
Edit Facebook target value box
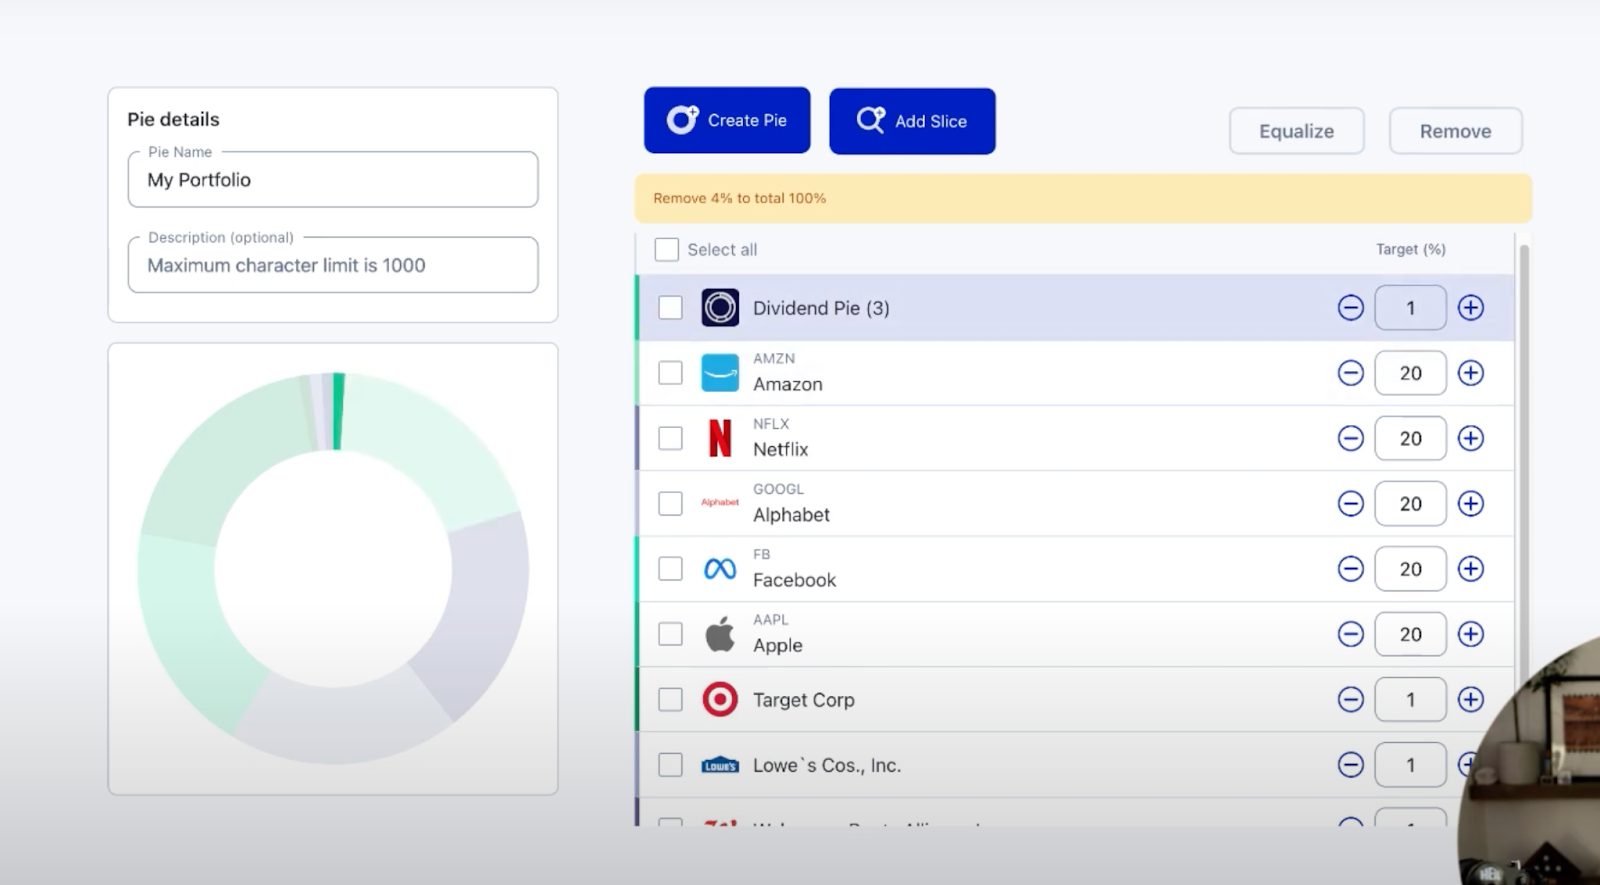pyautogui.click(x=1411, y=569)
